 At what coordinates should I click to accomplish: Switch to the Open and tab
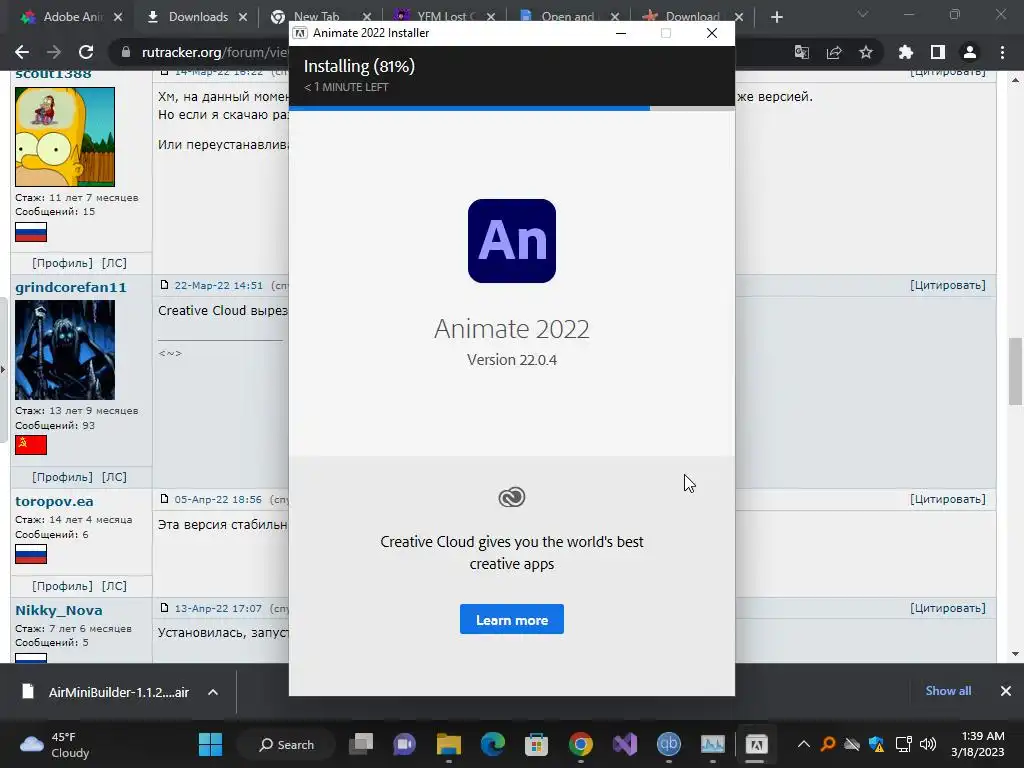click(567, 17)
